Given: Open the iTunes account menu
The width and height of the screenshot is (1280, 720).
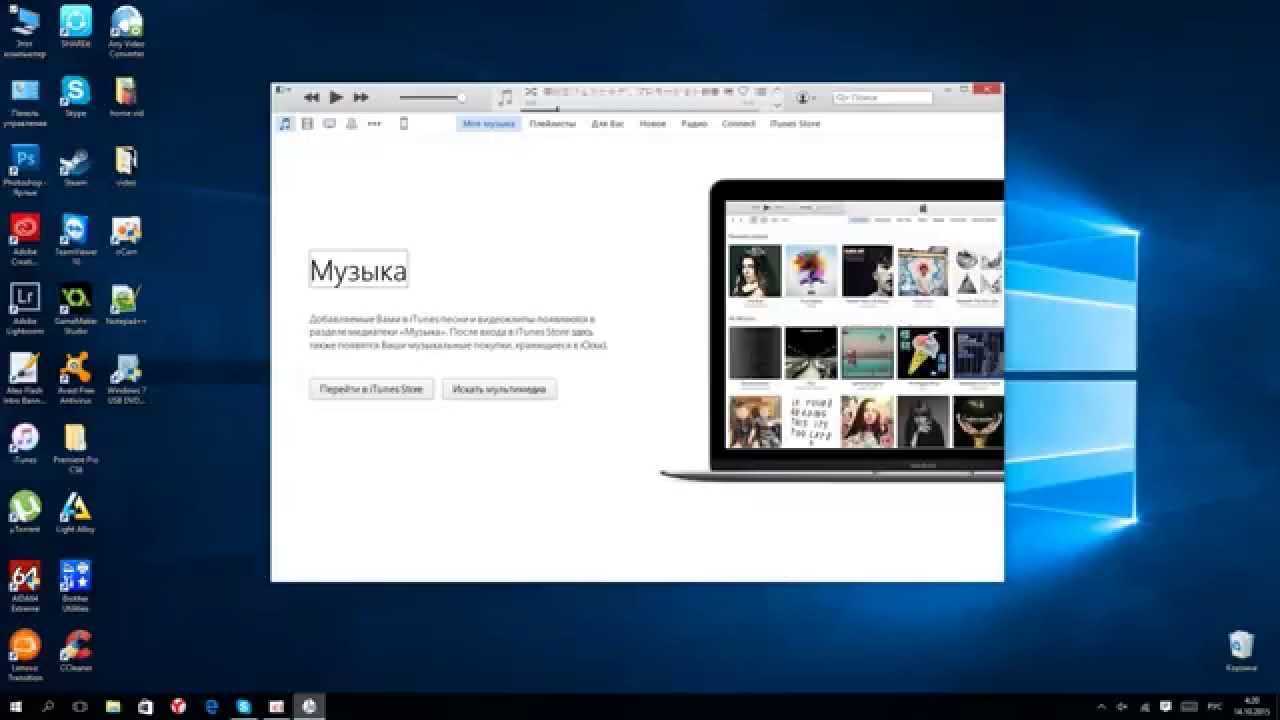Looking at the screenshot, I should click(805, 98).
